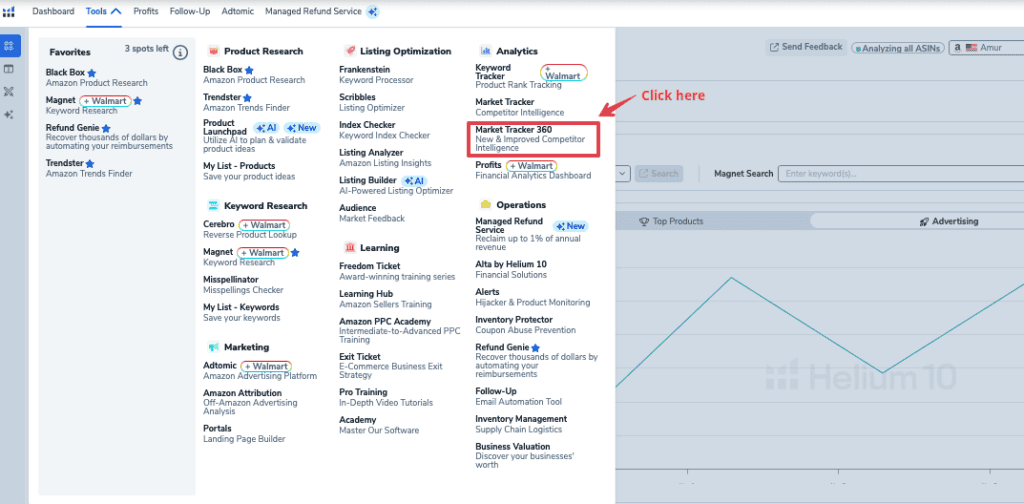Toggle star beside Trendster under Product Research

pyautogui.click(x=247, y=98)
